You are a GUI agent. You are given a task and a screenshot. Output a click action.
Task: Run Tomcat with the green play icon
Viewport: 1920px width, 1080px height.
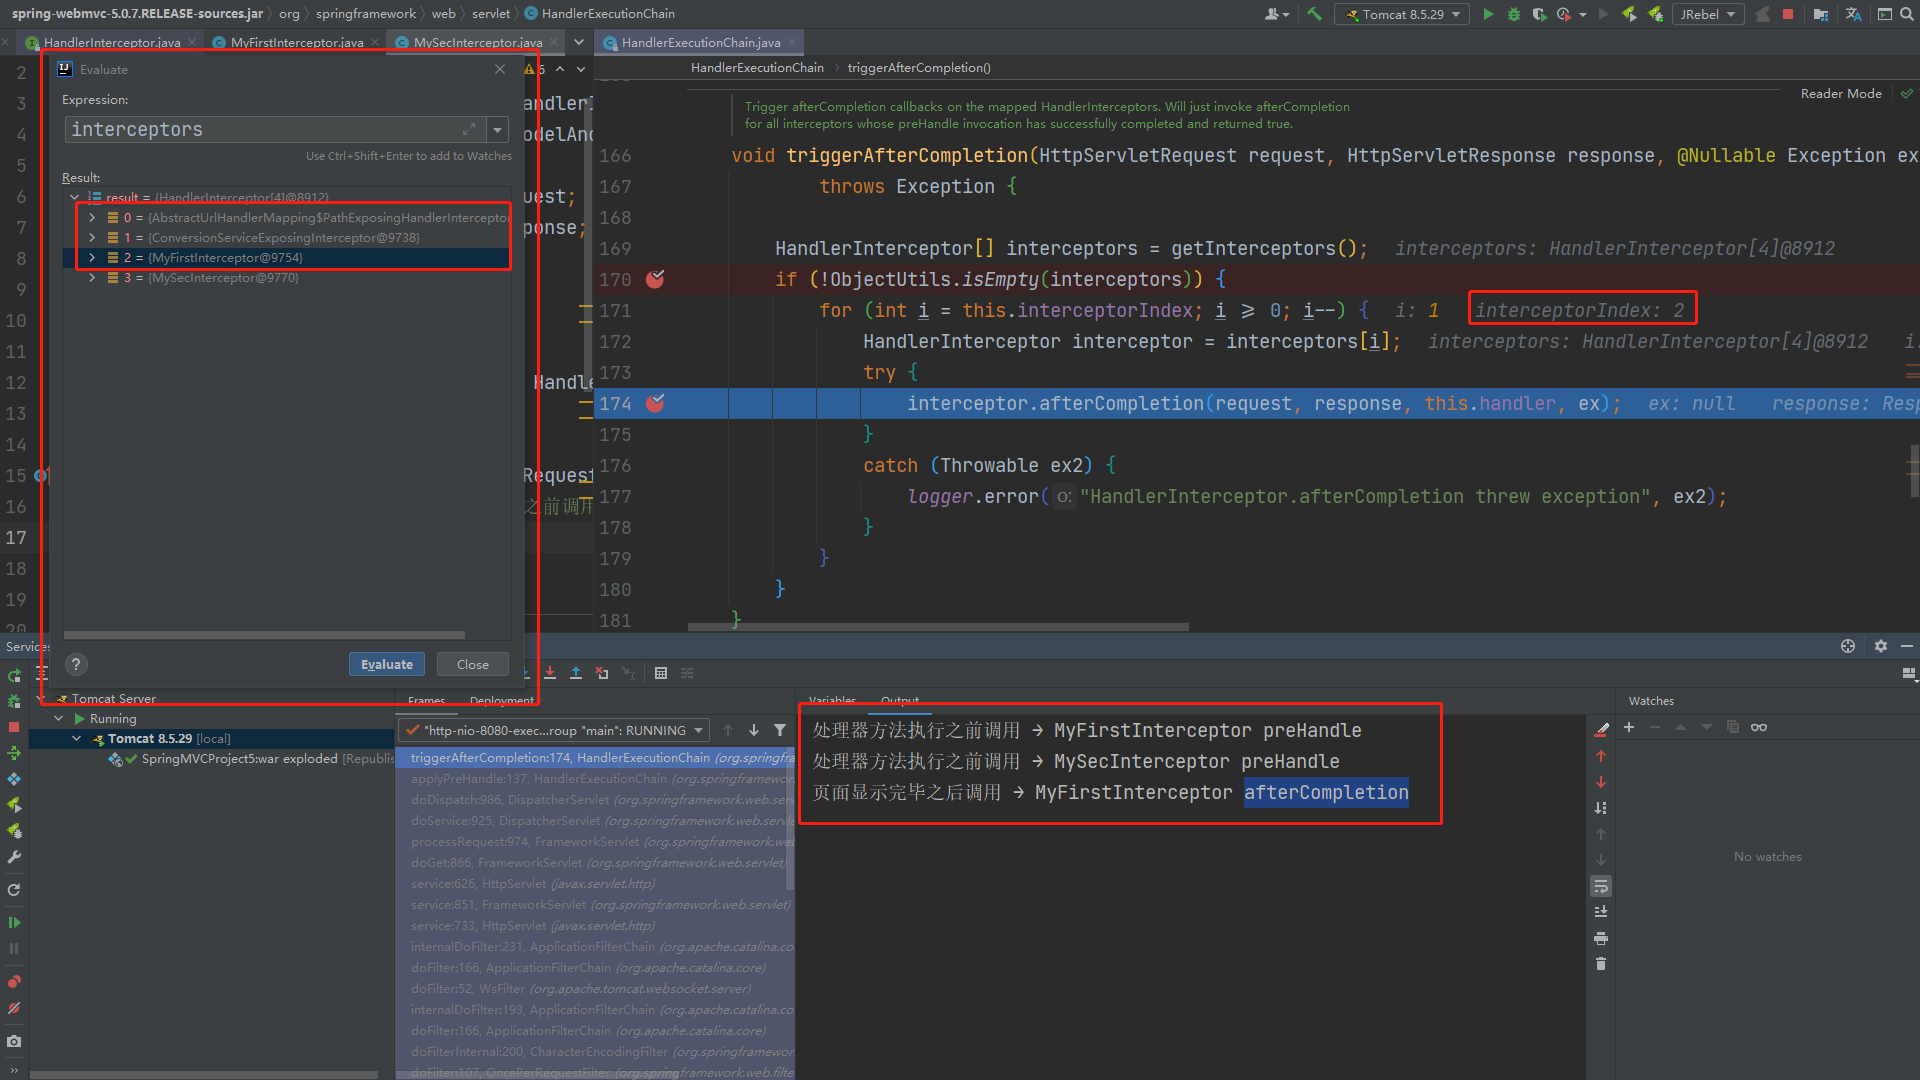tap(1488, 14)
